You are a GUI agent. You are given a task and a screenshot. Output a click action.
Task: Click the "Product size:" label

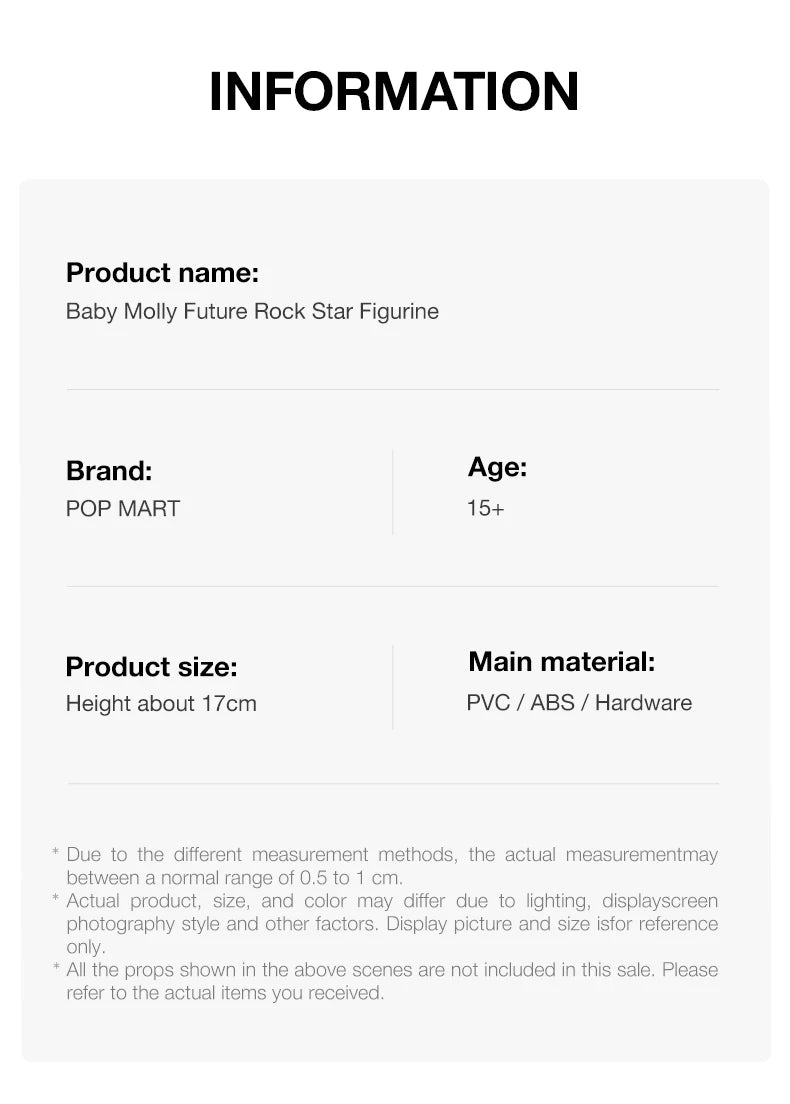pyautogui.click(x=151, y=666)
